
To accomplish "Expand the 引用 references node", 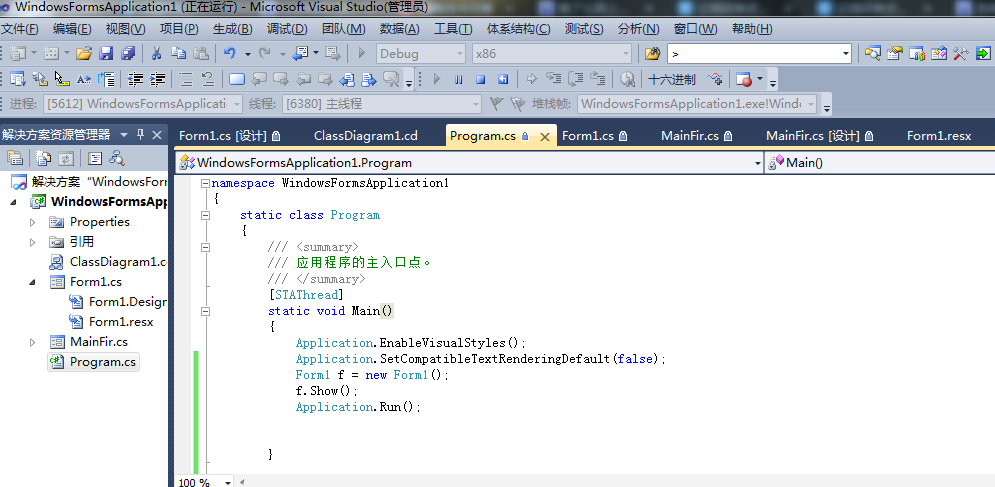I will coord(33,243).
